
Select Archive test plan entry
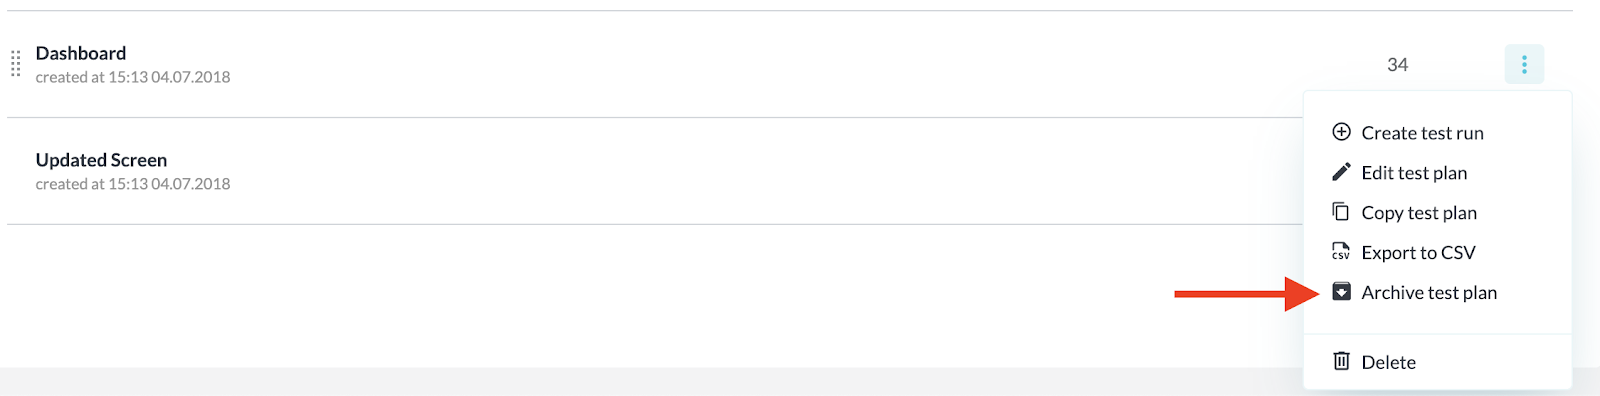pos(1429,293)
